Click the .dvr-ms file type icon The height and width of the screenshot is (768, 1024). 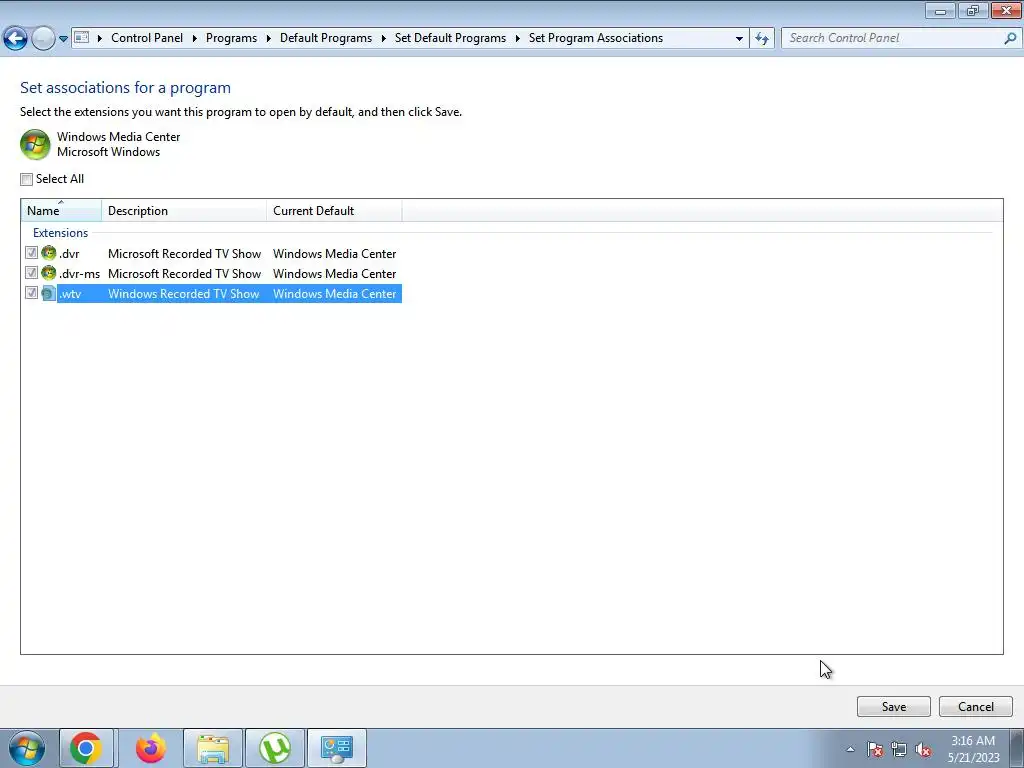(x=48, y=273)
